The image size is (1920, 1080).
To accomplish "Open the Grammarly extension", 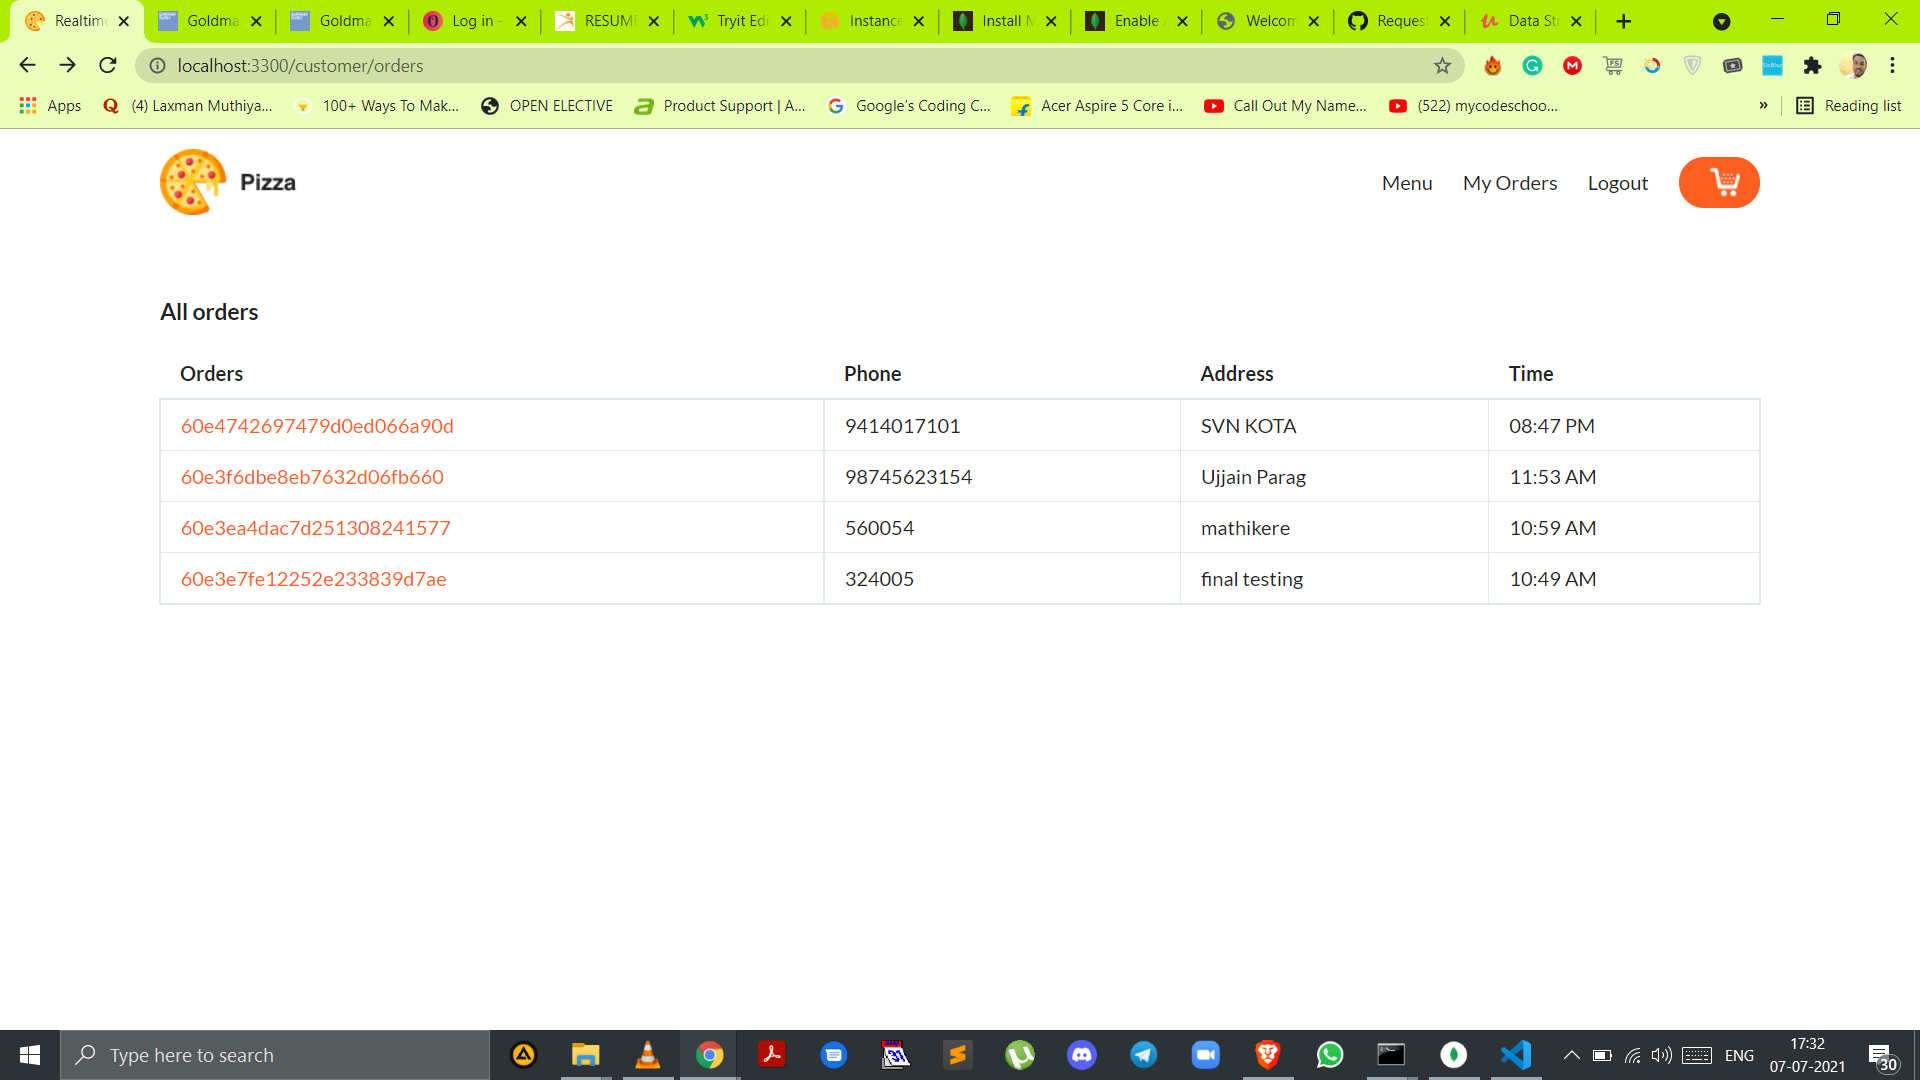I will [x=1533, y=65].
